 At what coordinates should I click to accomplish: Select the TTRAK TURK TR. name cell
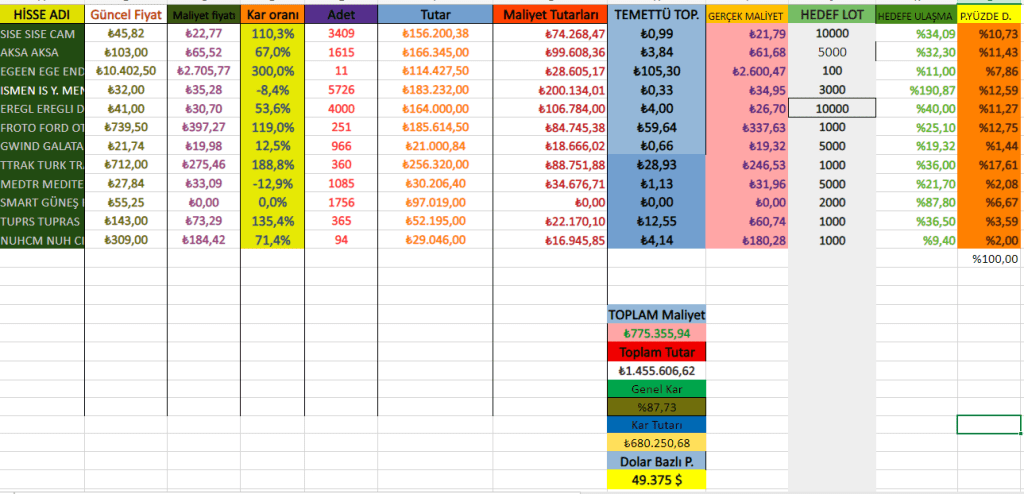pos(42,164)
